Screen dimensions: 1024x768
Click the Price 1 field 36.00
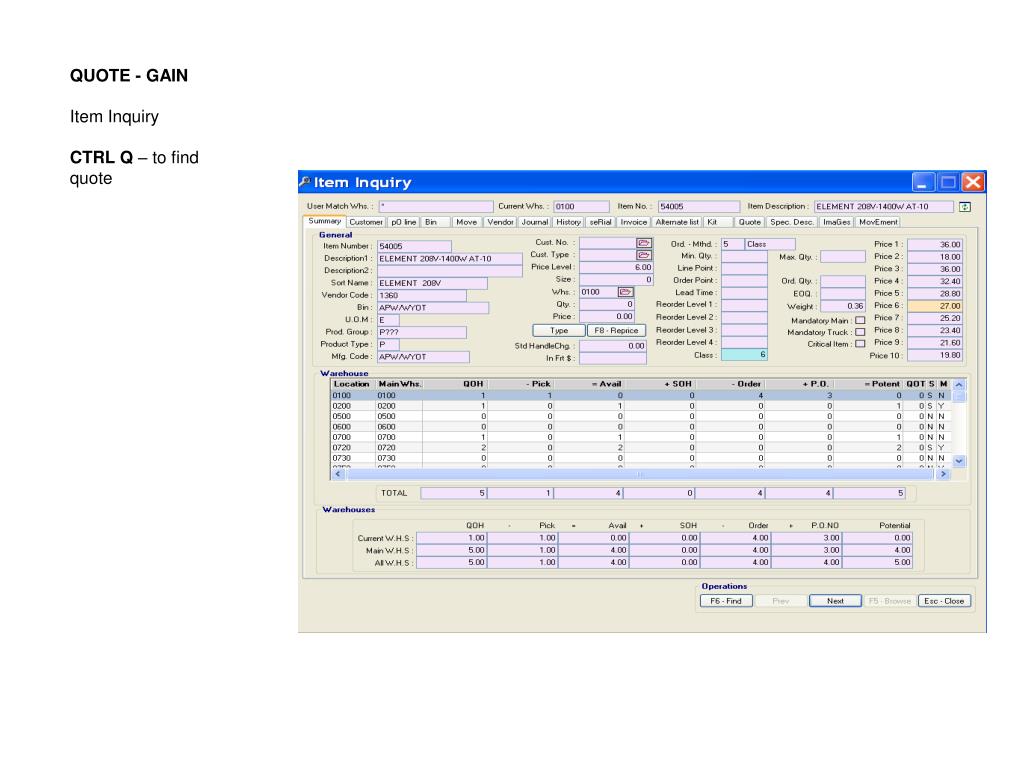coord(935,244)
